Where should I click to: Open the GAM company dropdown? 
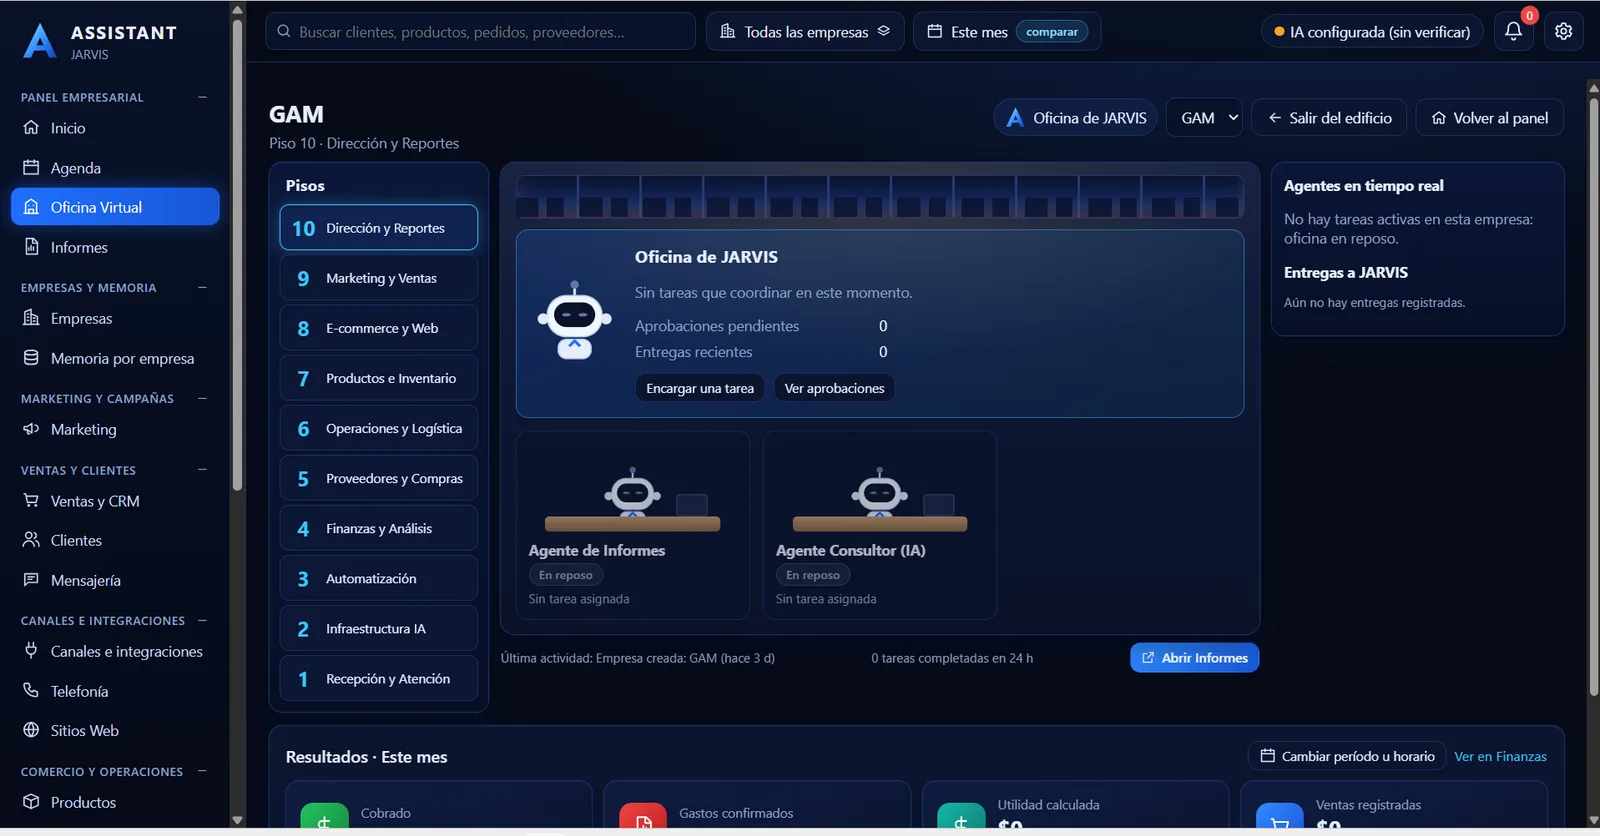click(1204, 118)
